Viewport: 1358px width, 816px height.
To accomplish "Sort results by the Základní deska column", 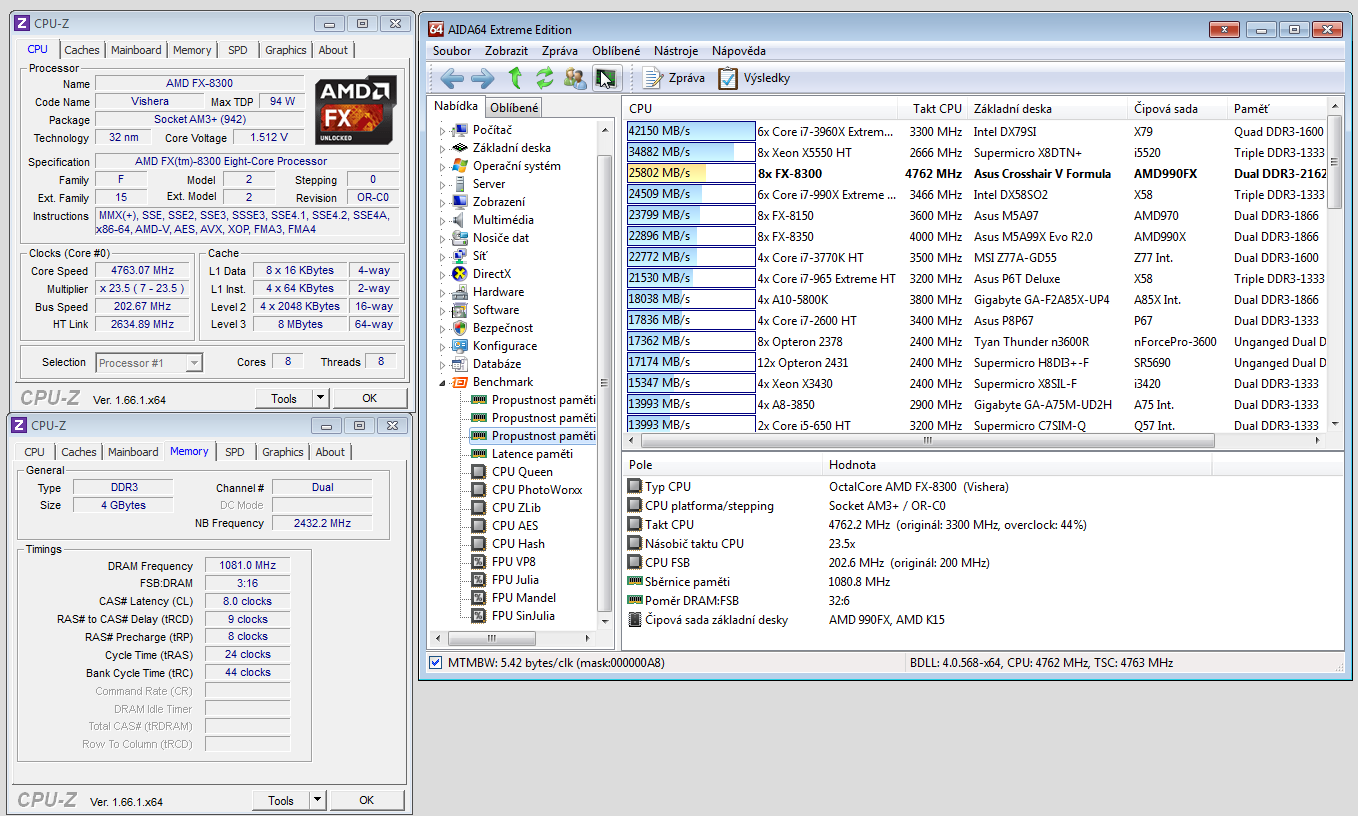I will pyautogui.click(x=1047, y=108).
